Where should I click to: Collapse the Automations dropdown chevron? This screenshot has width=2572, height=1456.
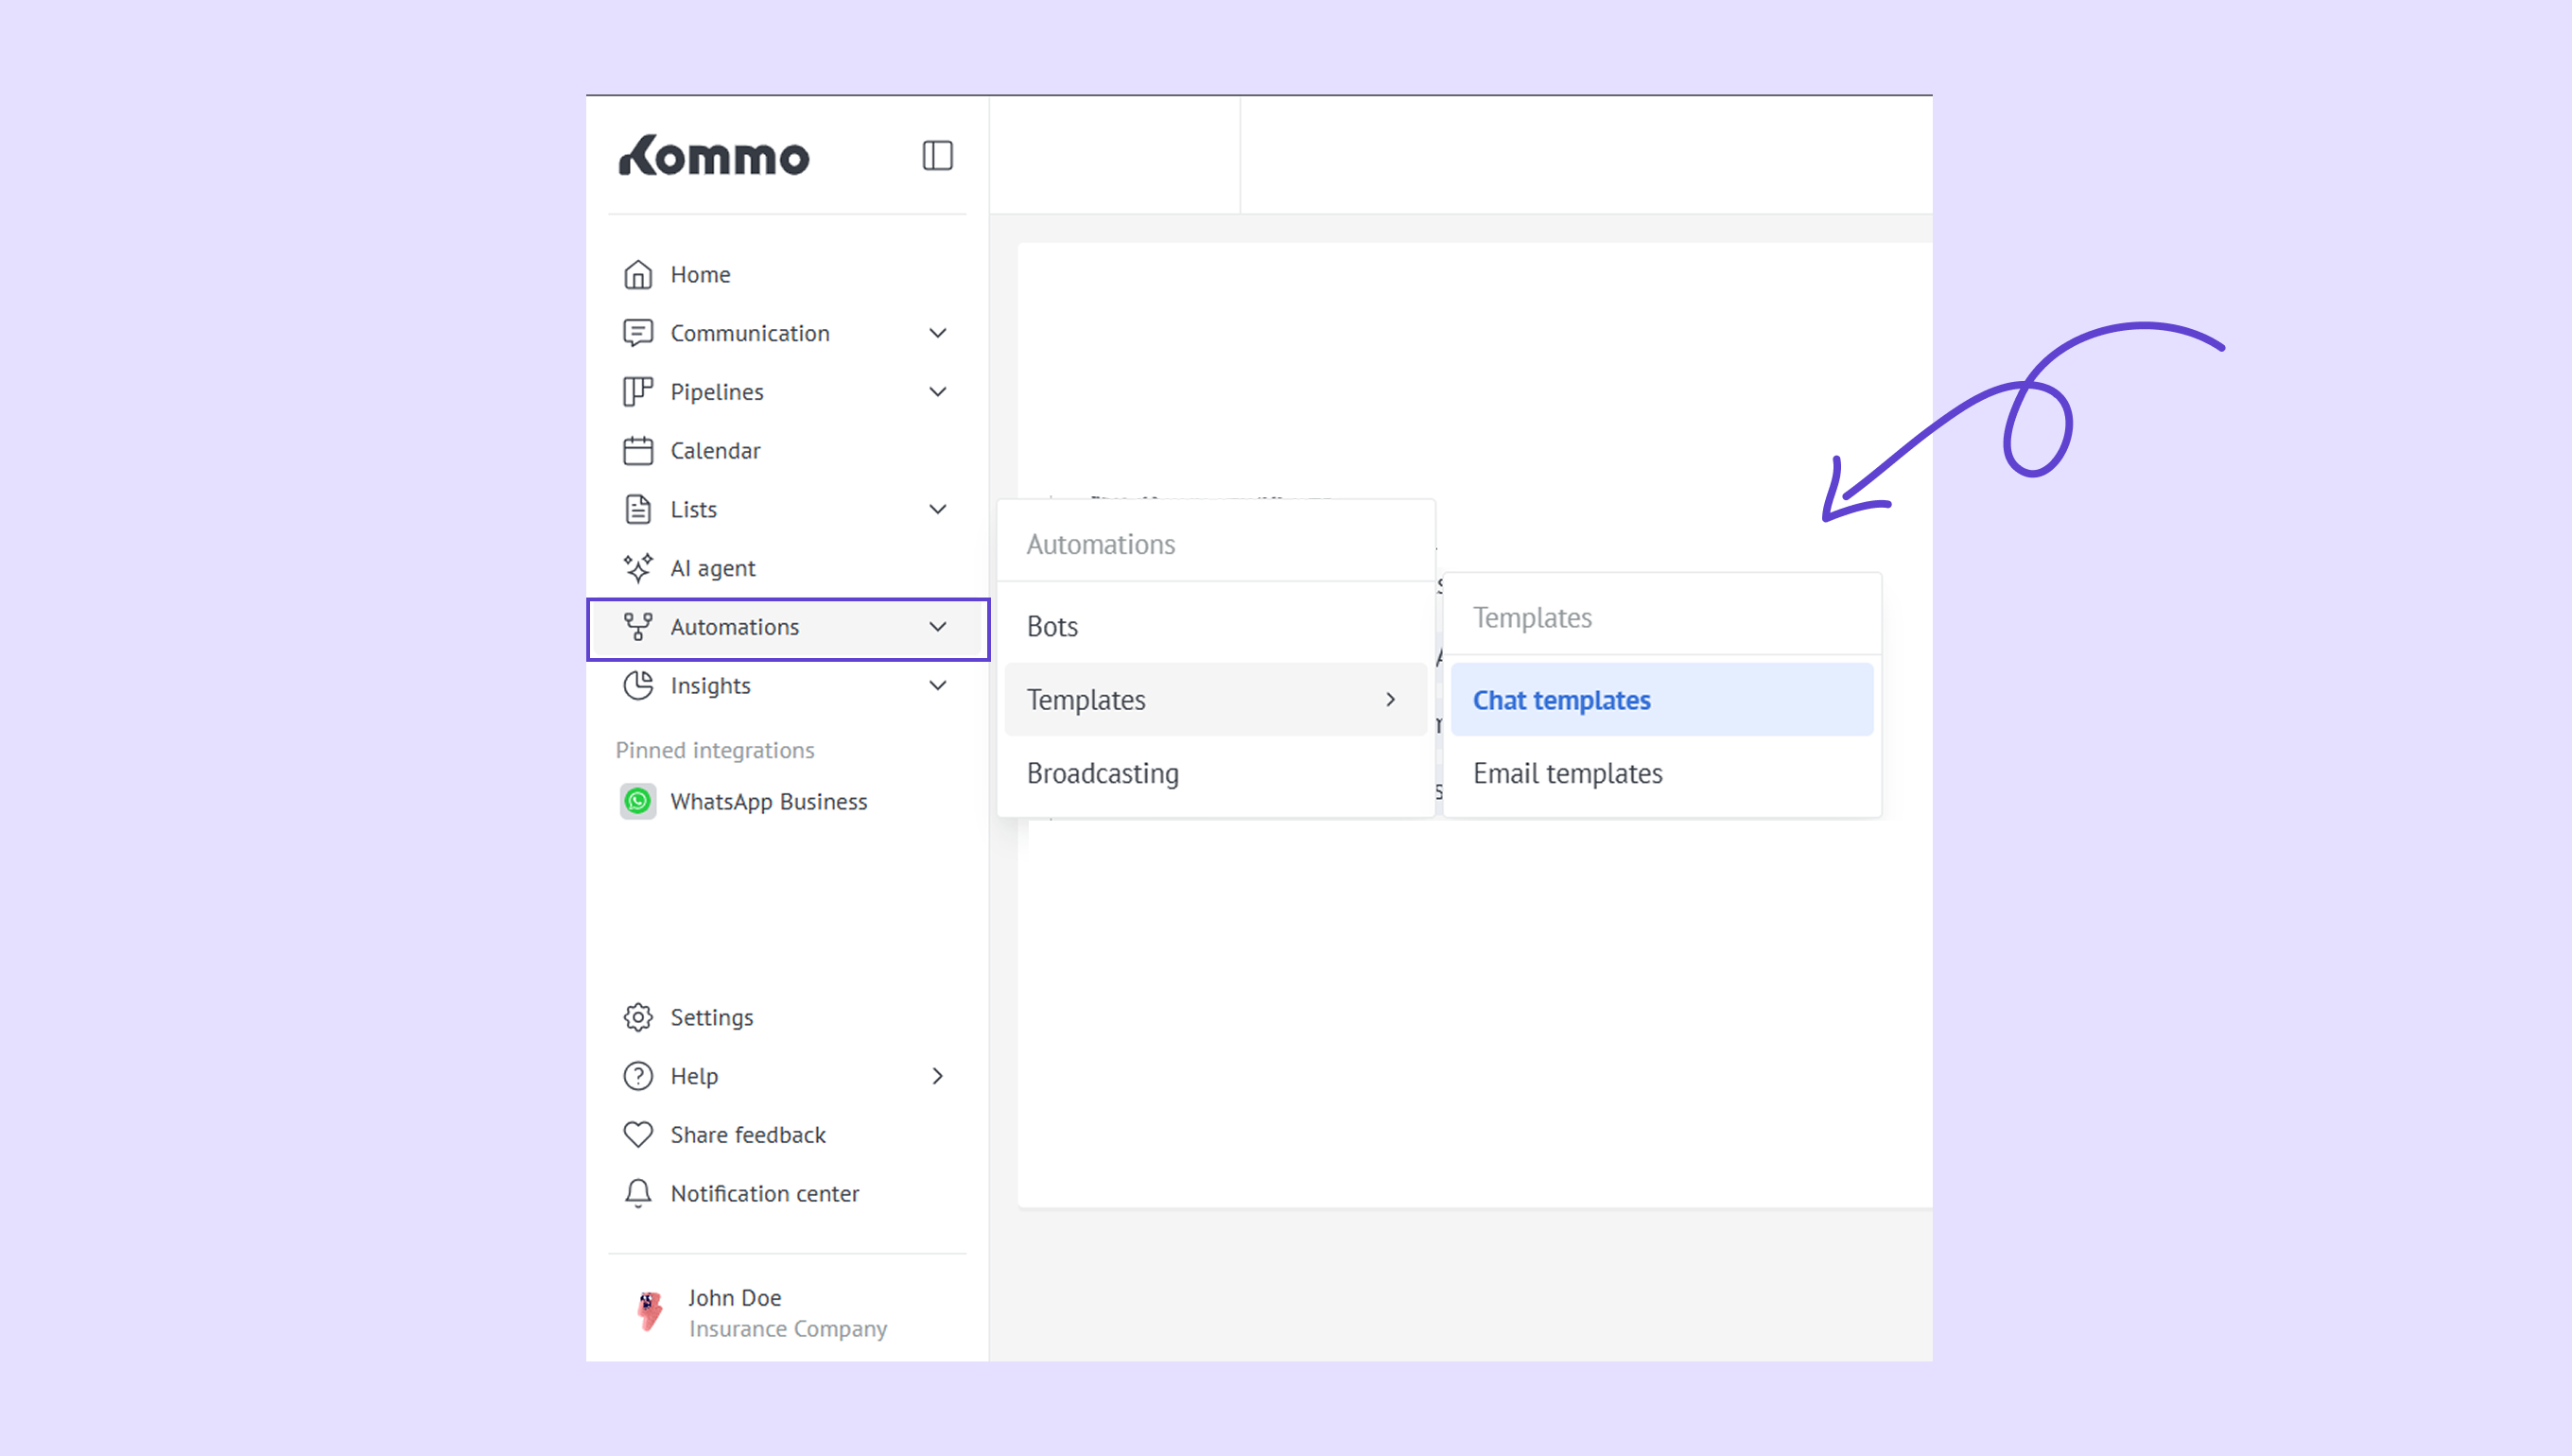pos(937,627)
